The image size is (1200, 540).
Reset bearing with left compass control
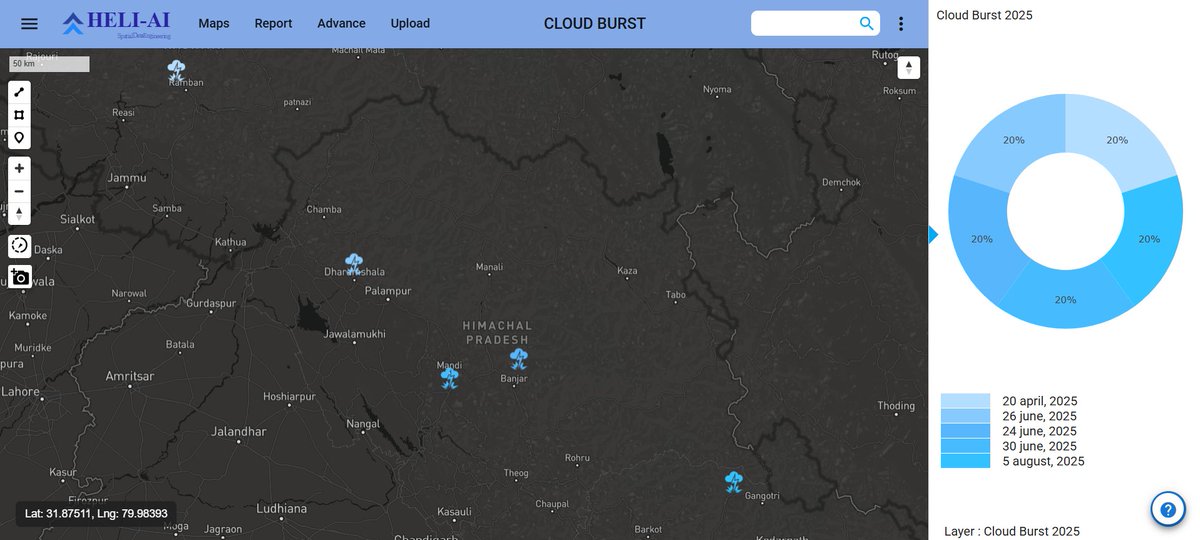click(19, 214)
